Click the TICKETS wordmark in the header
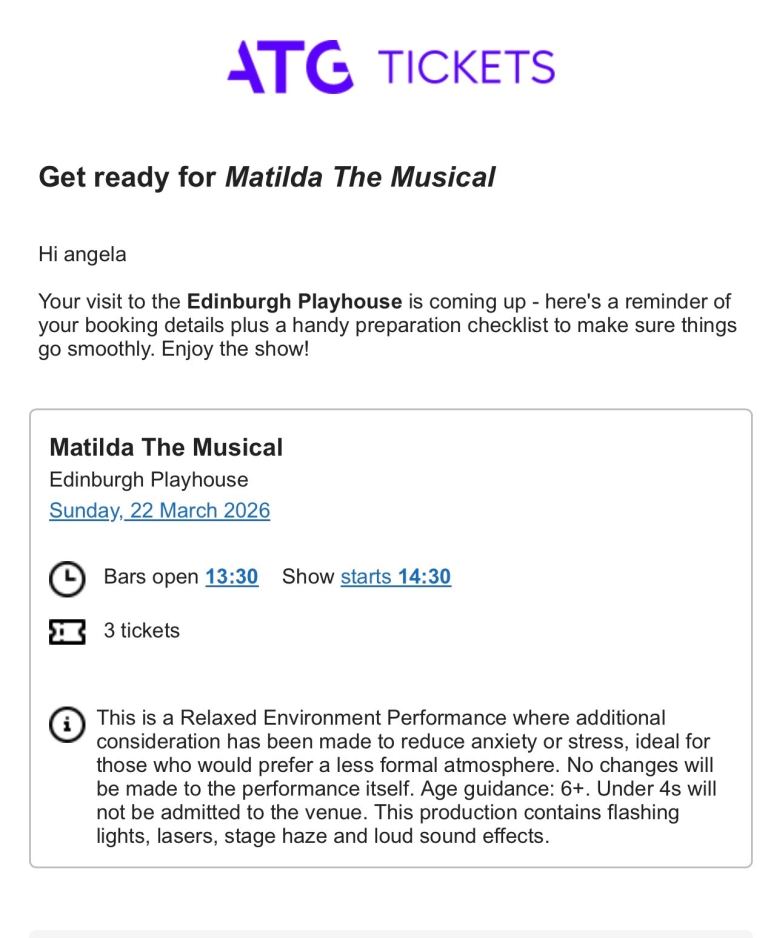Screen dimensions: 768x938 [x=464, y=66]
